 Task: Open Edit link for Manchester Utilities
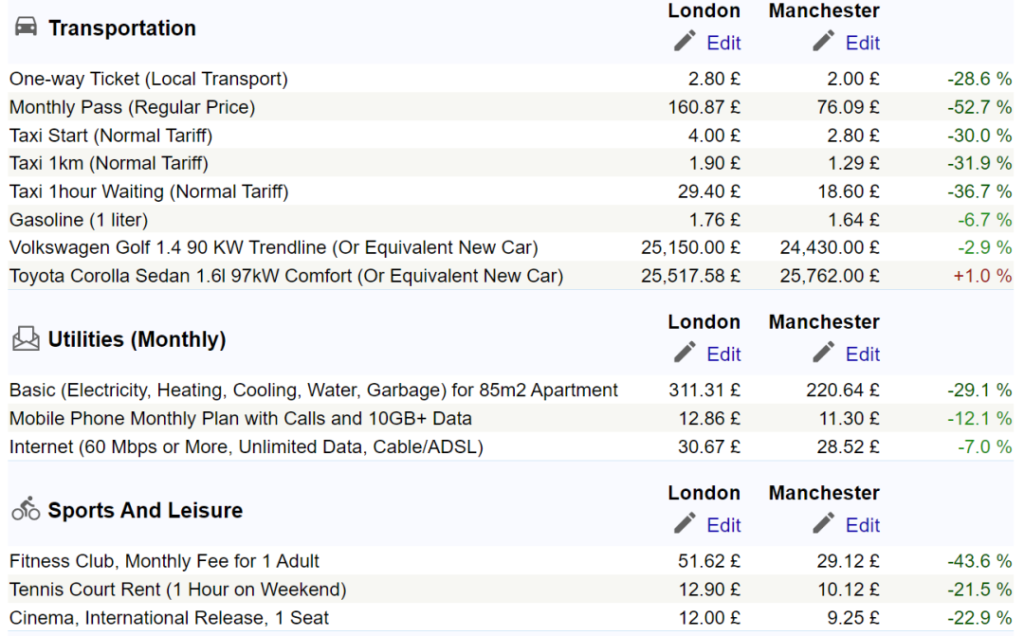tap(862, 354)
